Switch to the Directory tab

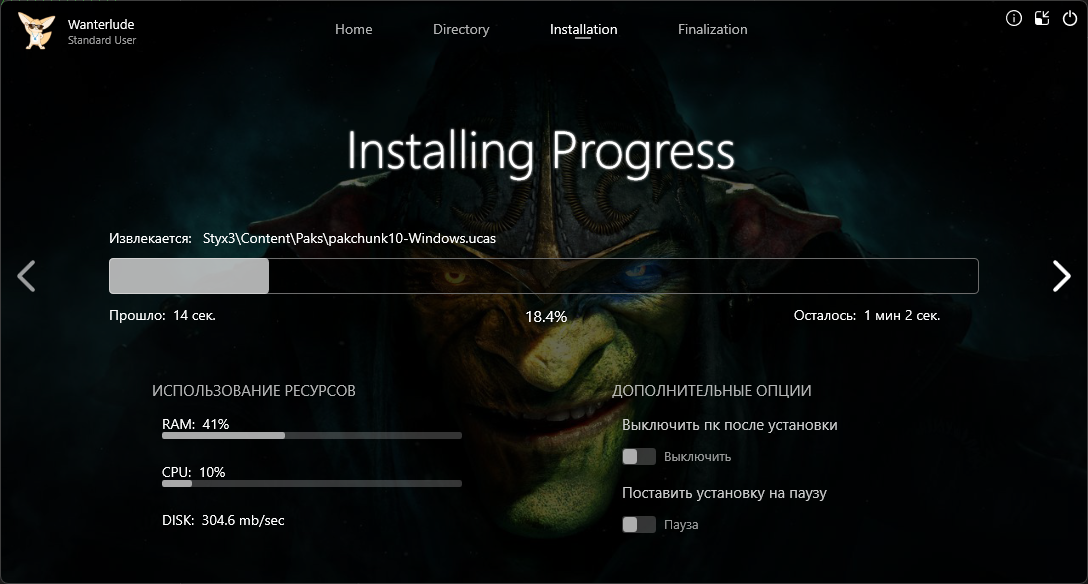461,29
